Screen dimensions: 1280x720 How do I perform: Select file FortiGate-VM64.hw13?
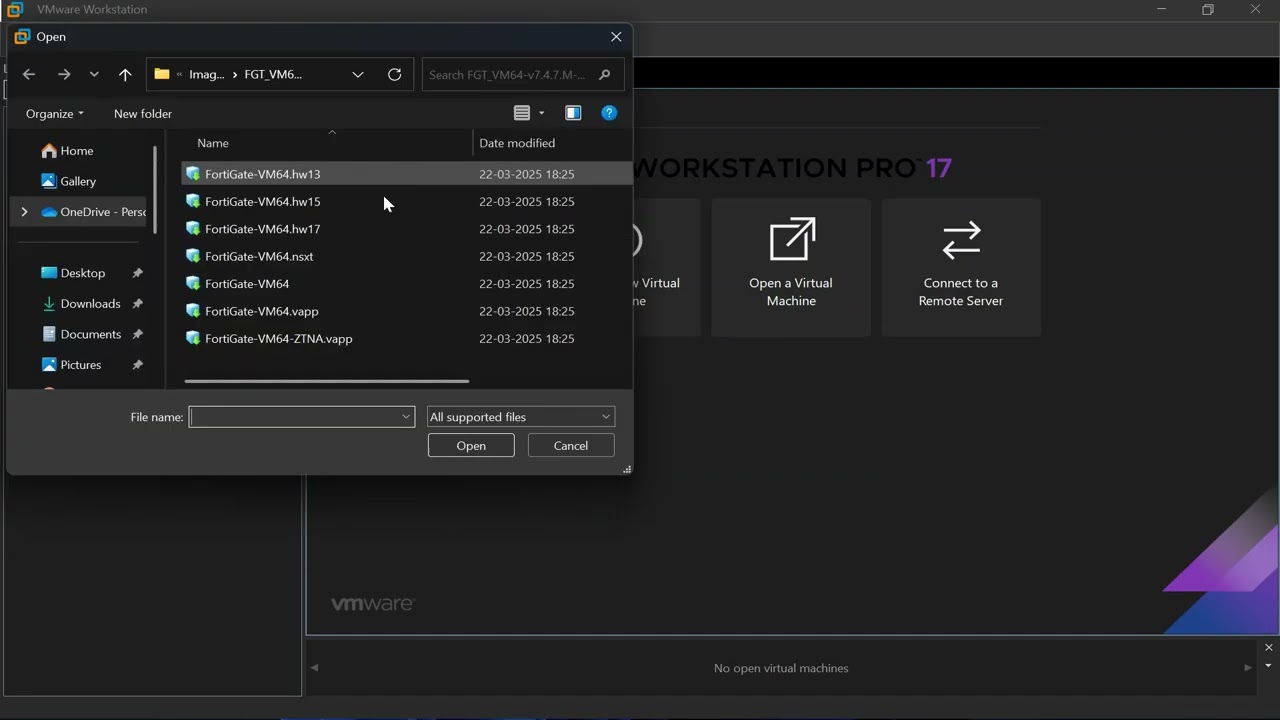(406, 174)
